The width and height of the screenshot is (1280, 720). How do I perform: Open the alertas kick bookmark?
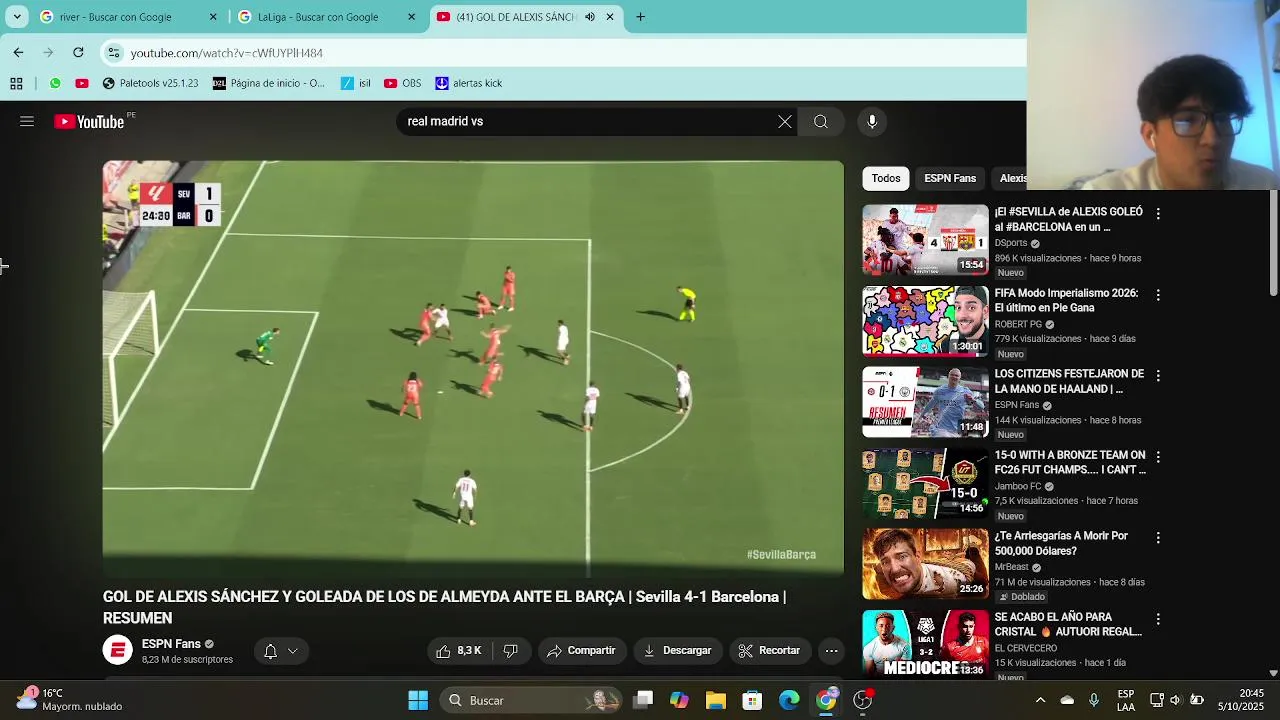[468, 83]
